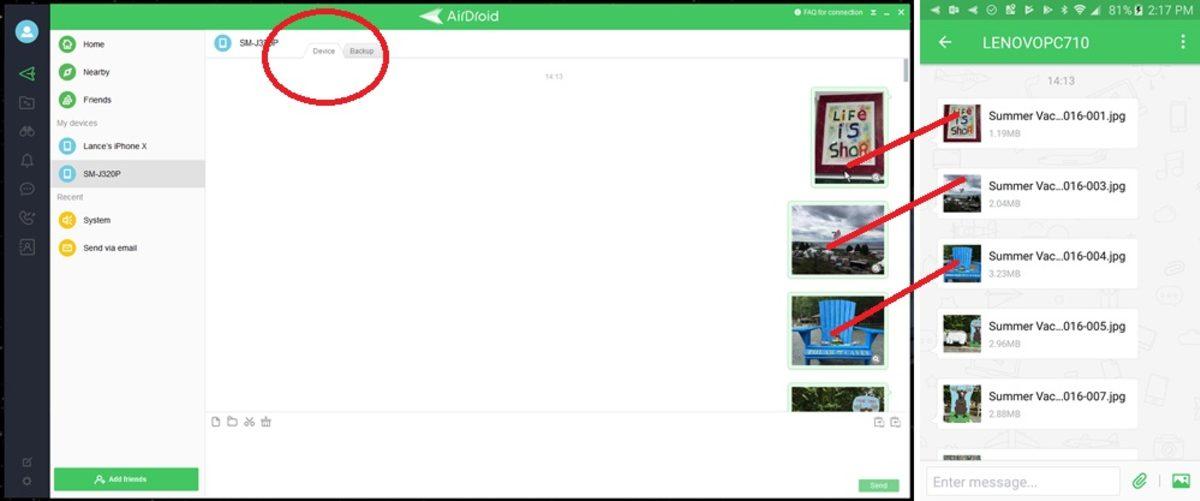Open the Life is Short image thumbnail in chat
The image size is (1200, 501).
[x=849, y=137]
